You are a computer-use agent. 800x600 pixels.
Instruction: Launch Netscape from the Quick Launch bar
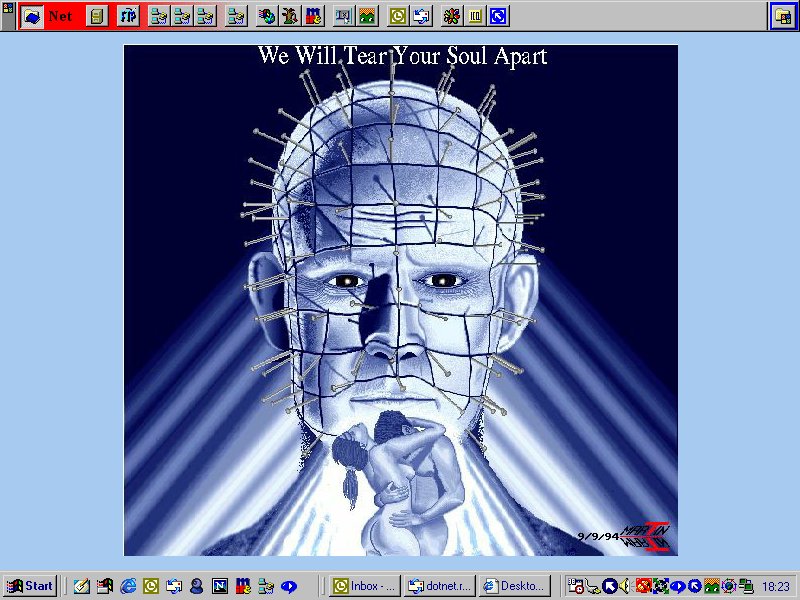(x=219, y=586)
